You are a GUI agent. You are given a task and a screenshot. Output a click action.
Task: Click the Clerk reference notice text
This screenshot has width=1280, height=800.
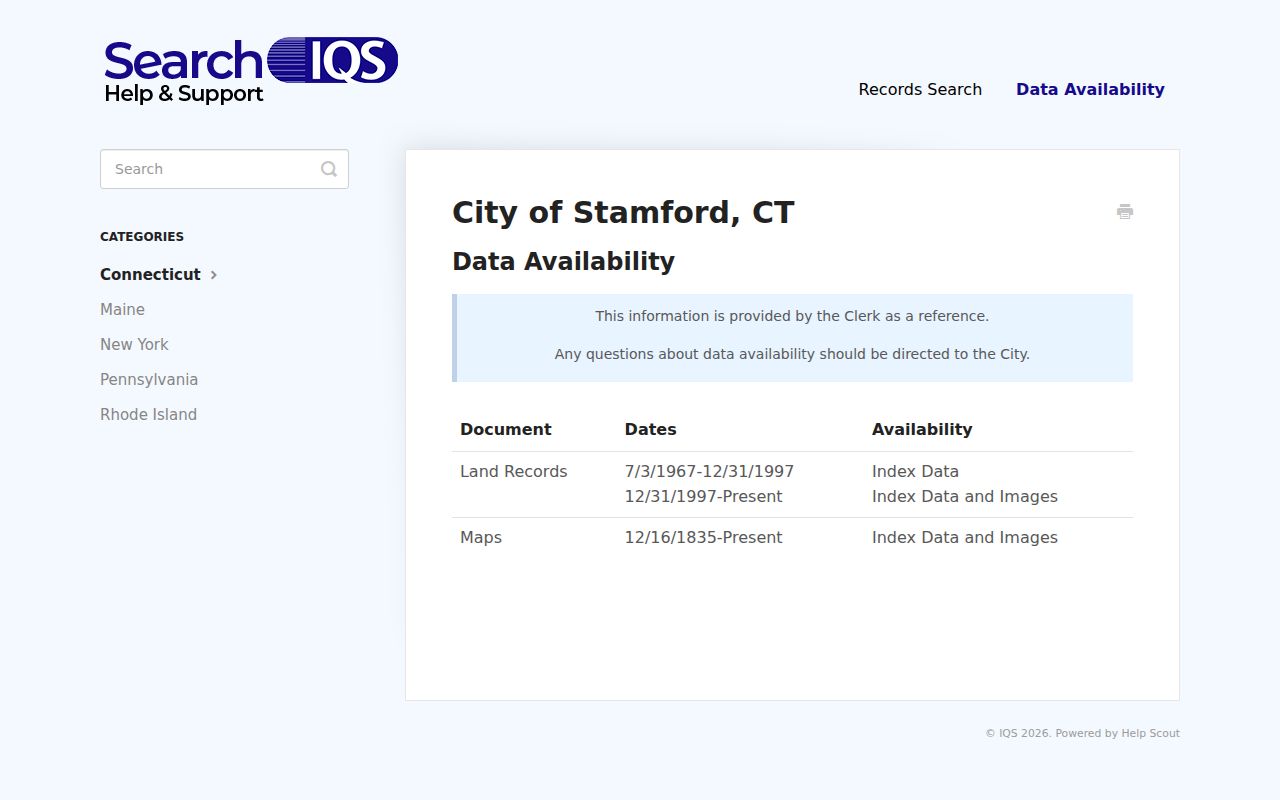(792, 316)
